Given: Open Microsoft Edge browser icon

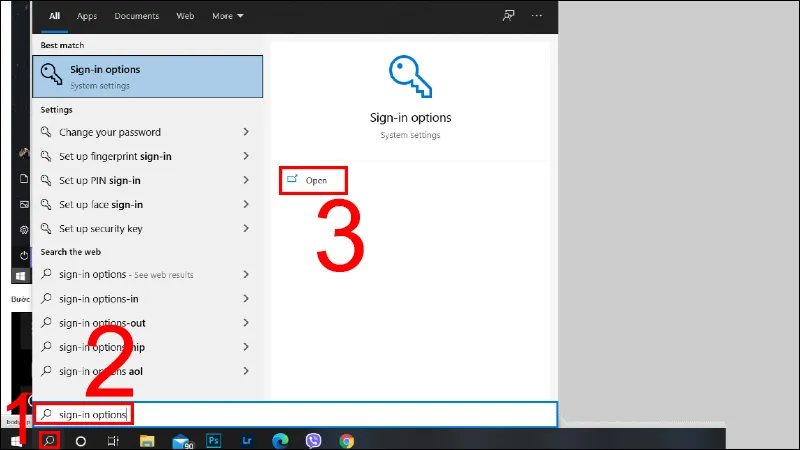Looking at the screenshot, I should coord(280,440).
